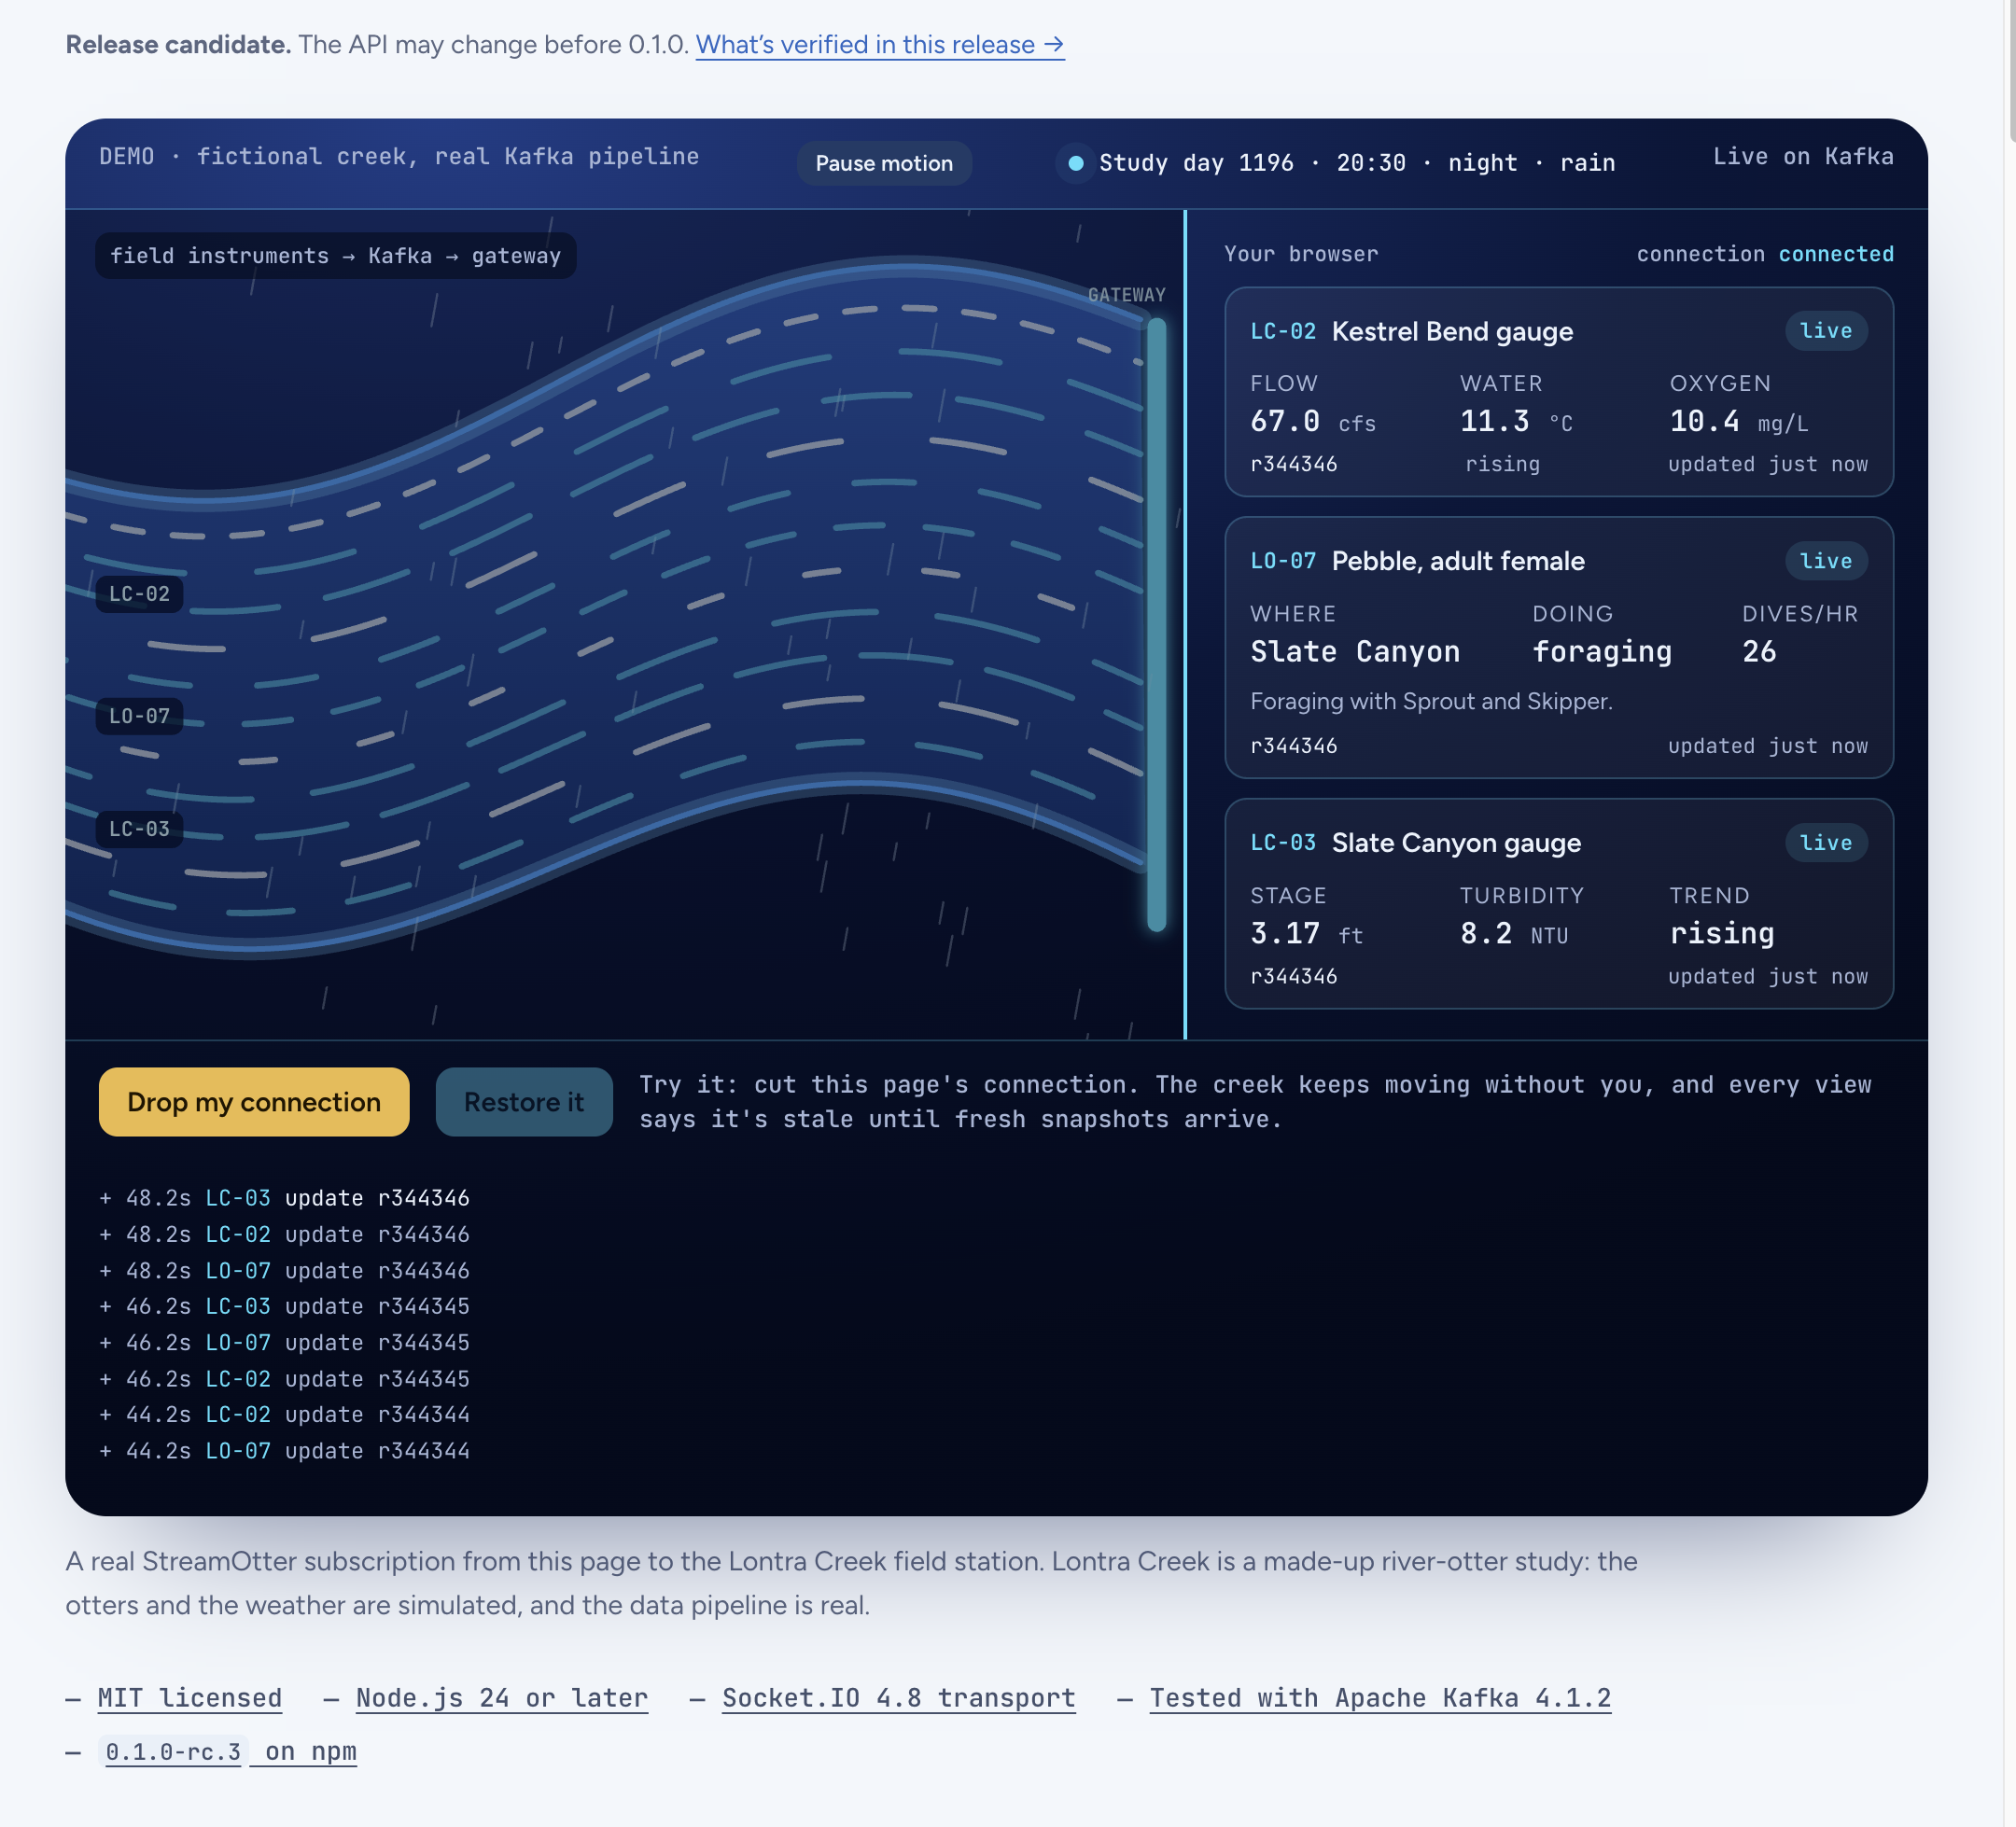Screen dimensions: 2016x1827
Task: Click the OXYGEN value 10.4 mg/L
Action: (1739, 422)
